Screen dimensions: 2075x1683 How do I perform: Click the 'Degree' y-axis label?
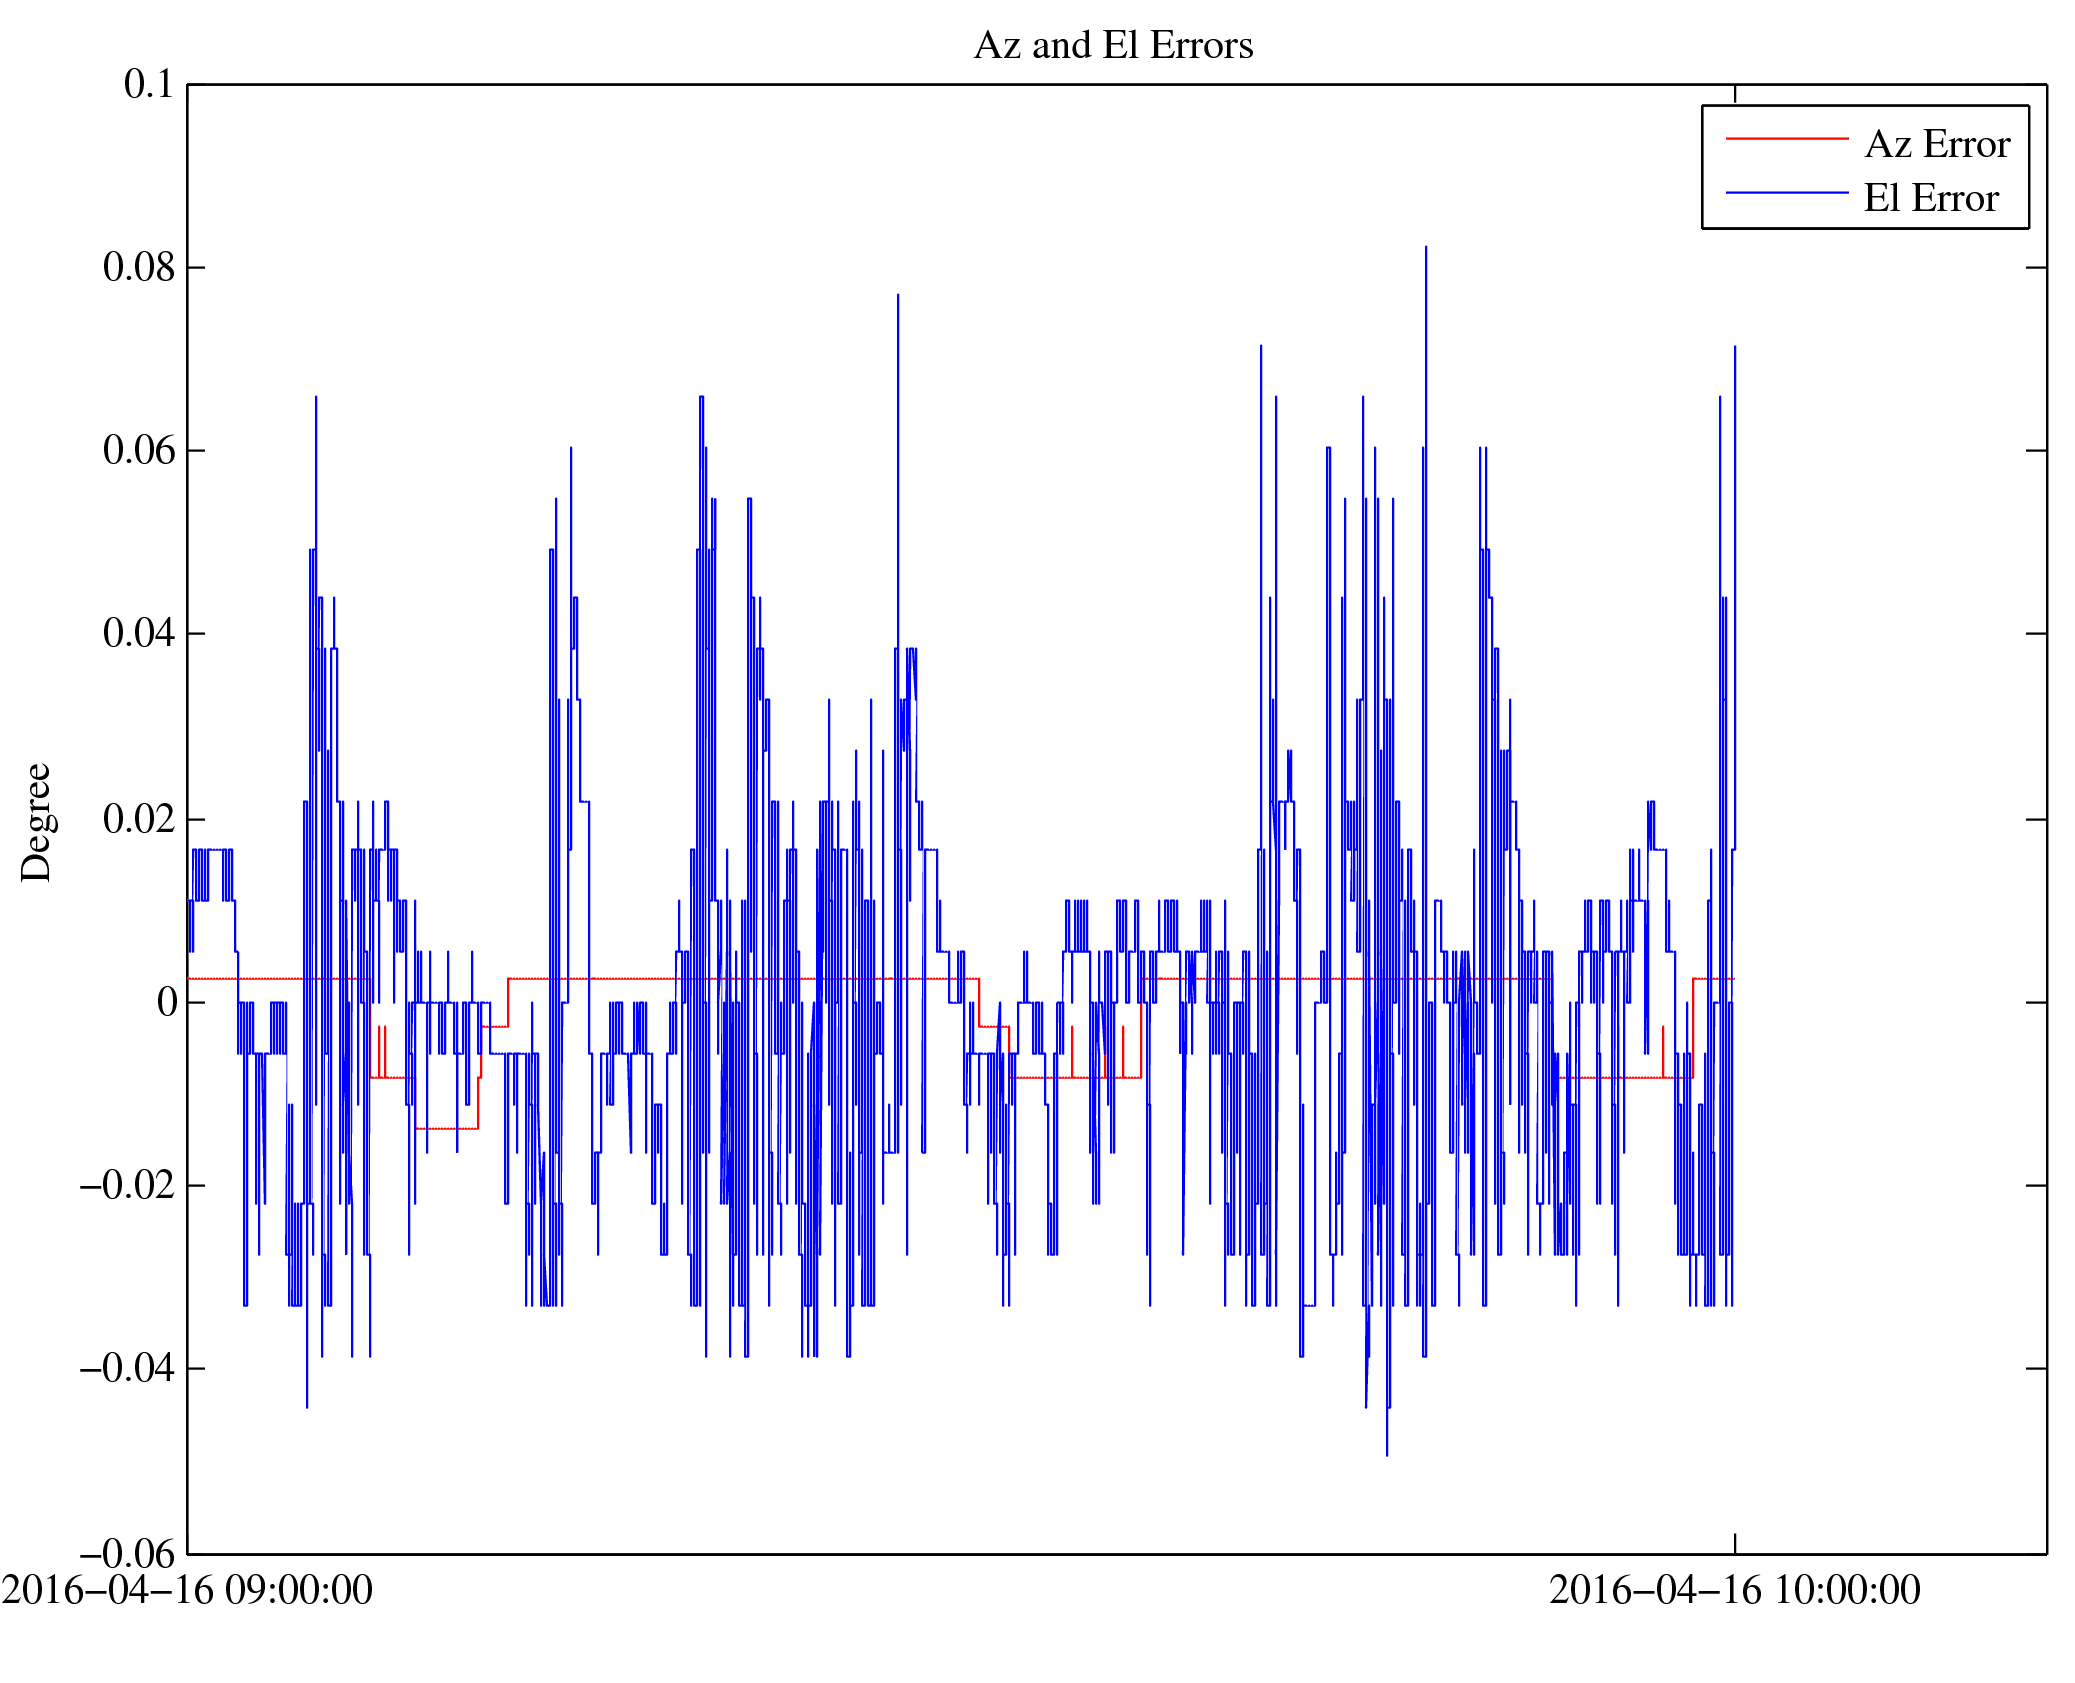pos(36,822)
